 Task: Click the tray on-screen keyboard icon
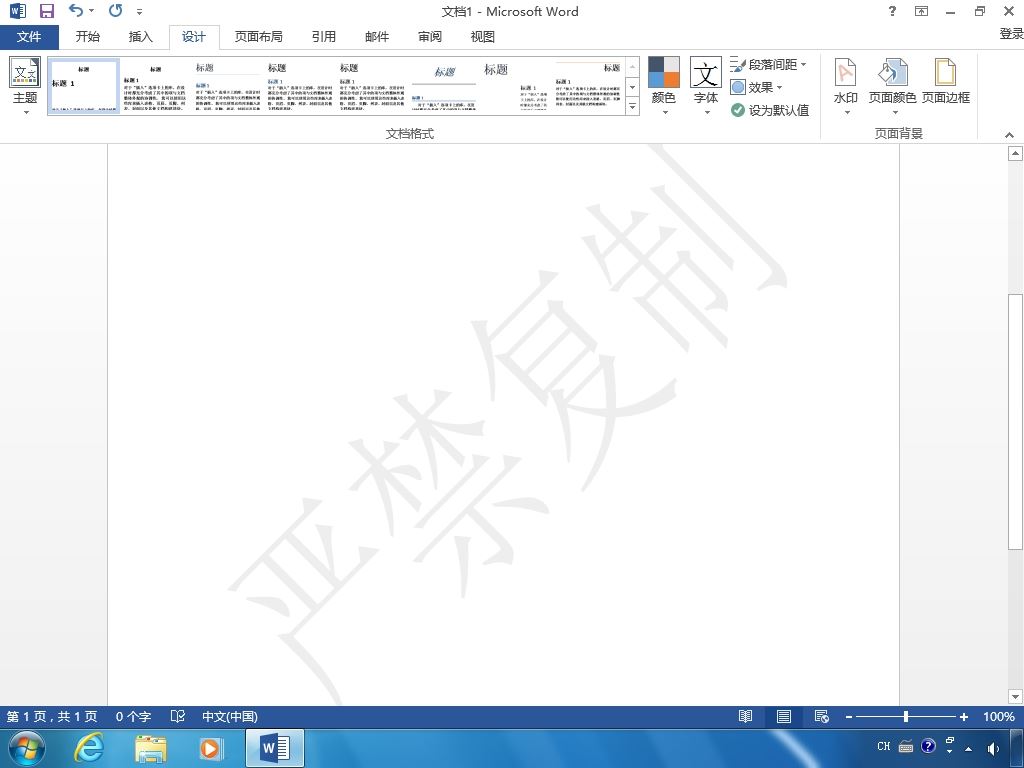point(906,746)
